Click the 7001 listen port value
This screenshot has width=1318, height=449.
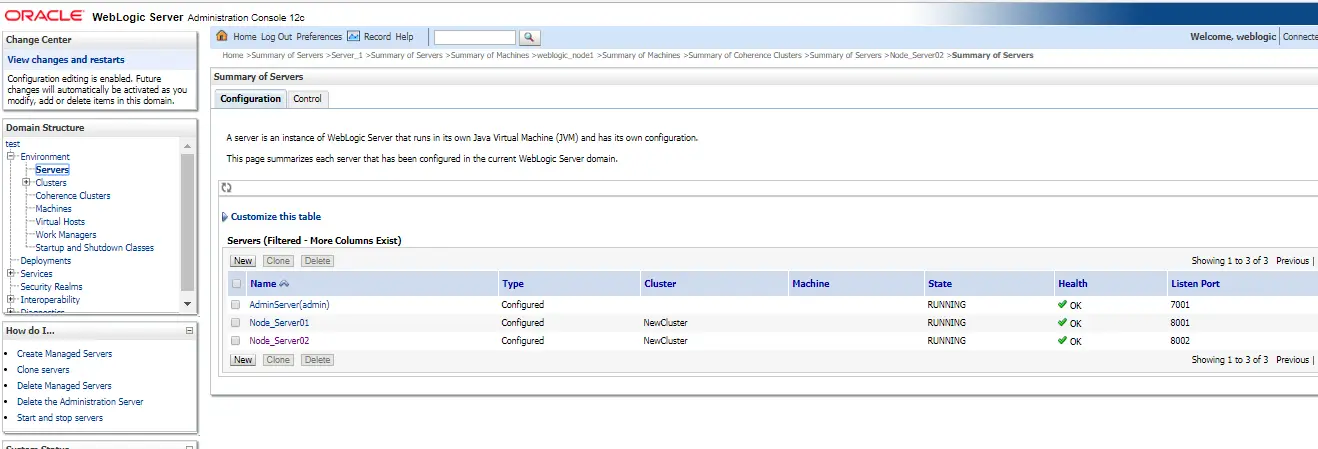click(1180, 304)
